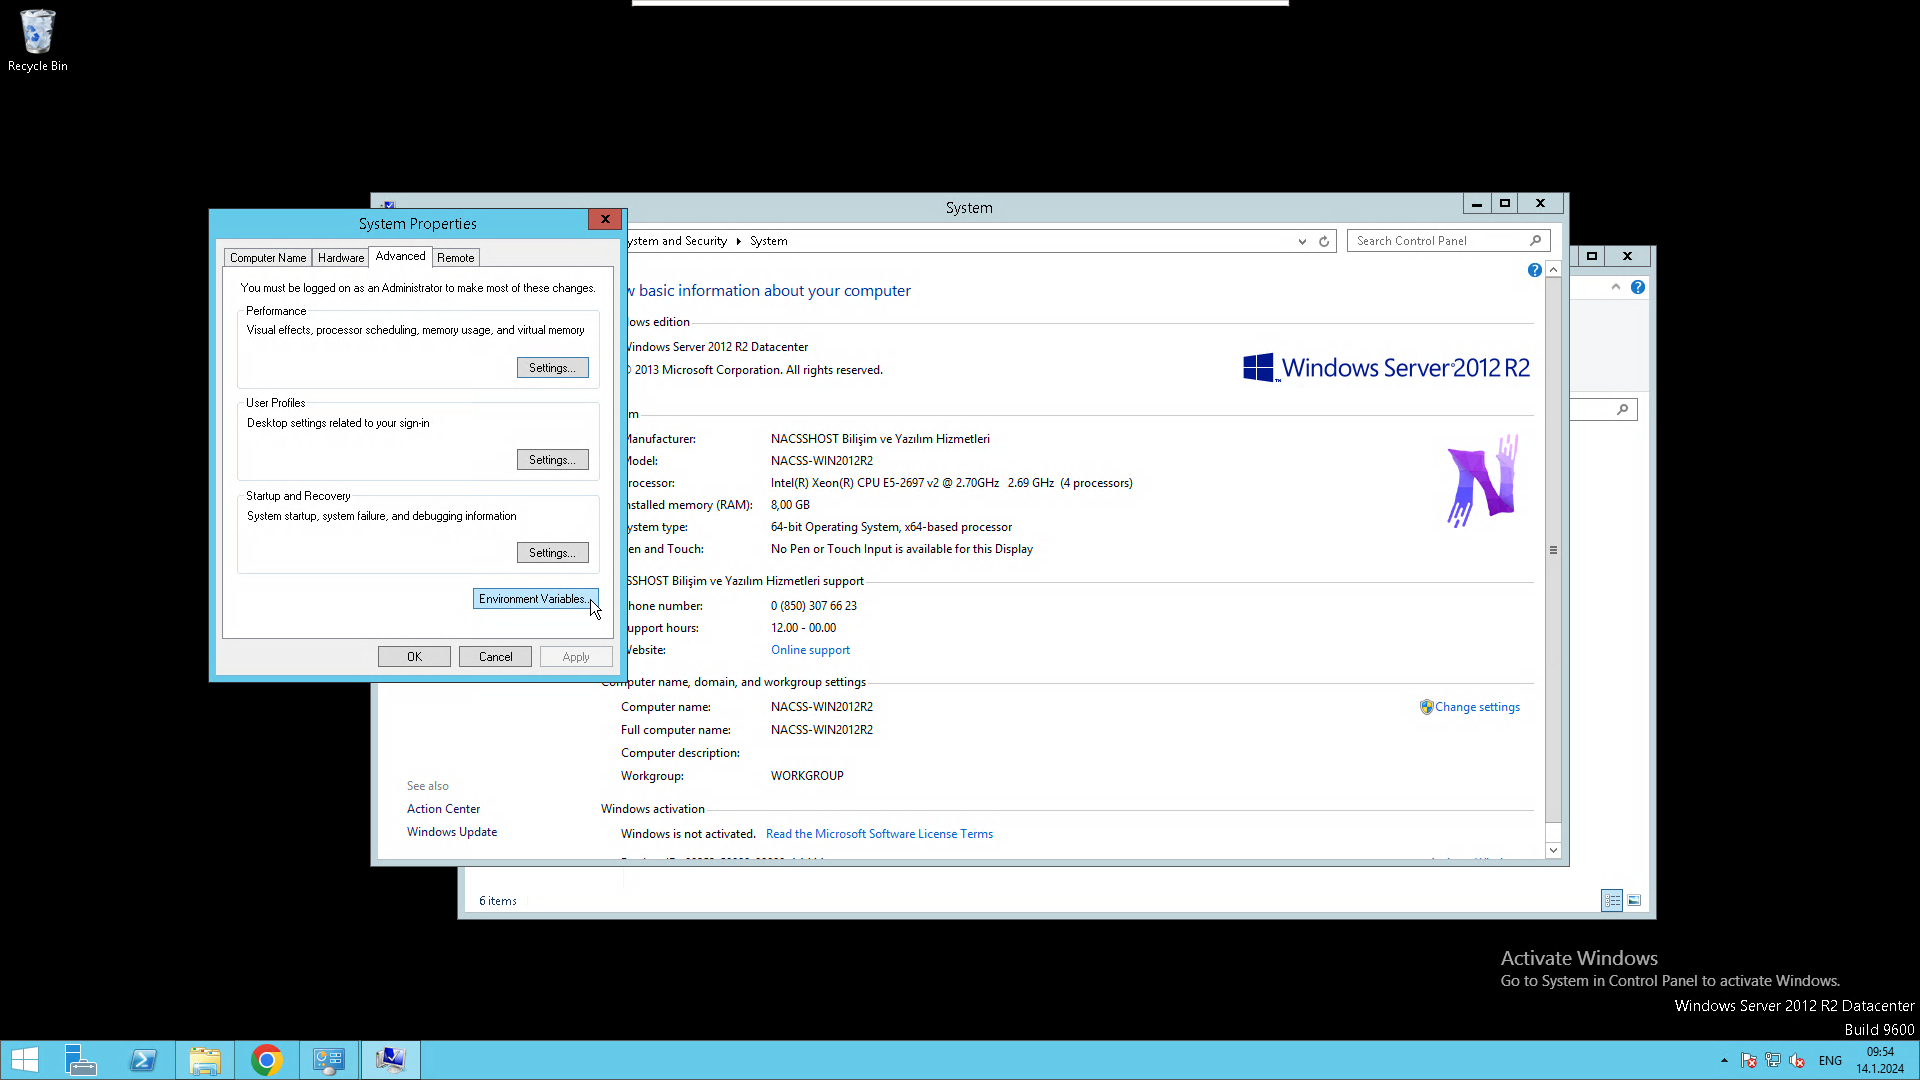Minimize the System window
Screen dimensions: 1920x1080
(x=1477, y=204)
